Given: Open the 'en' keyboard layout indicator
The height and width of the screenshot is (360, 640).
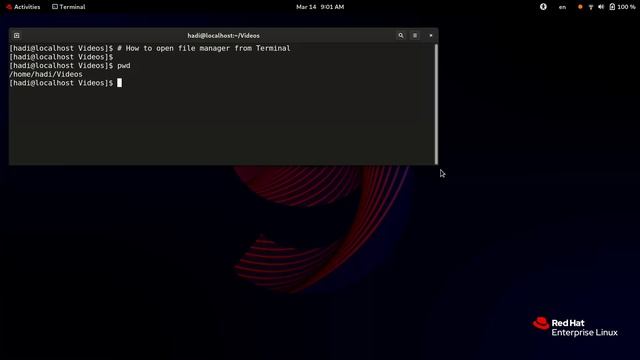Looking at the screenshot, I should click(562, 7).
